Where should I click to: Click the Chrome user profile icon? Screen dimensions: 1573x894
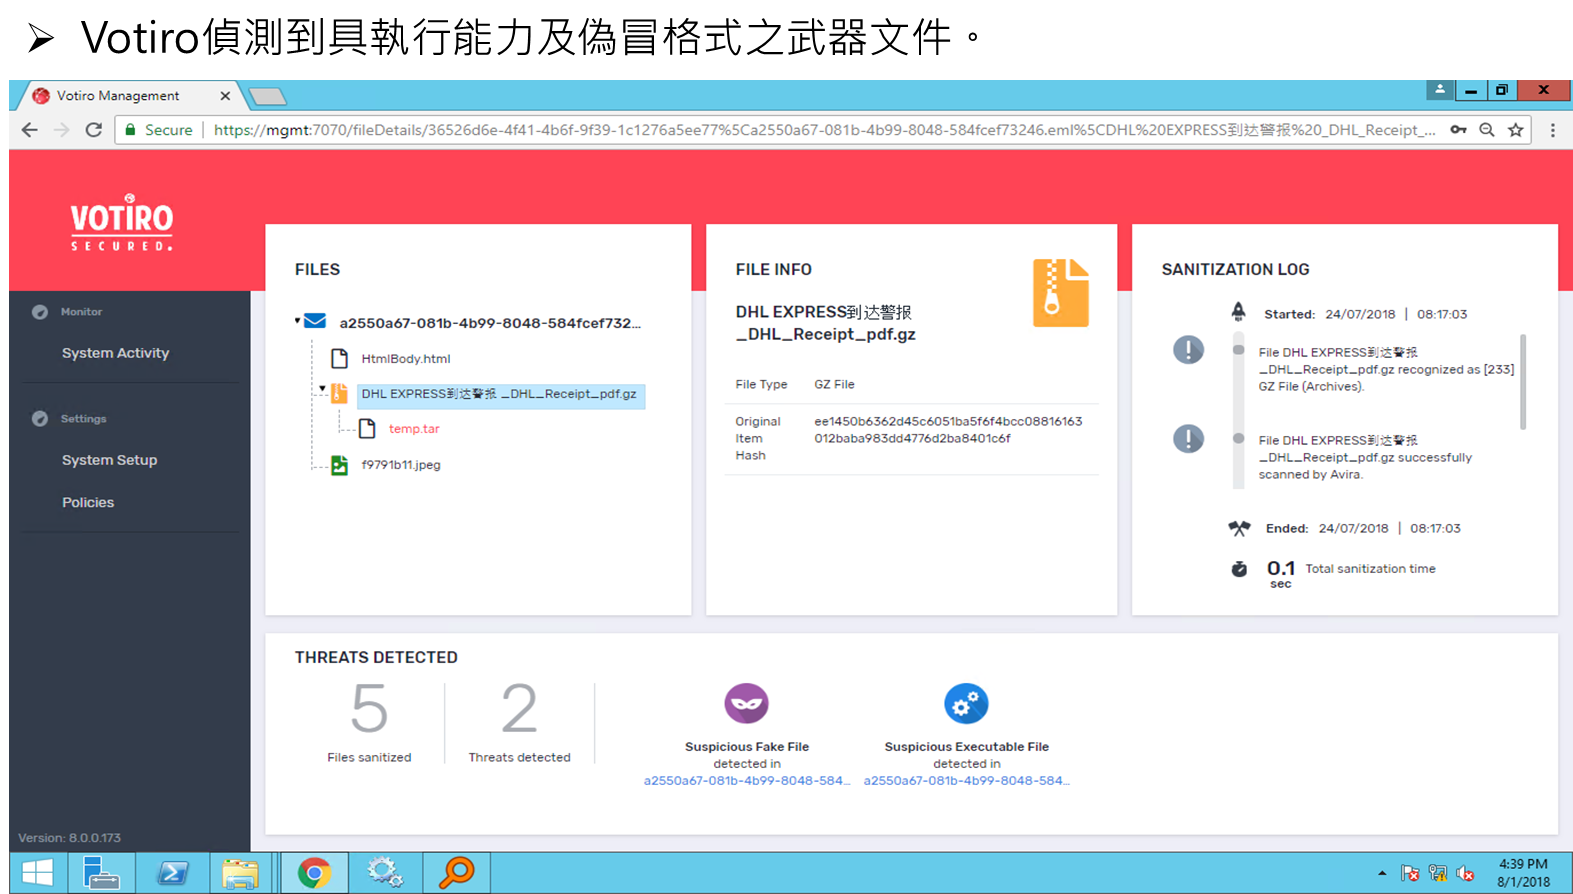[1440, 90]
